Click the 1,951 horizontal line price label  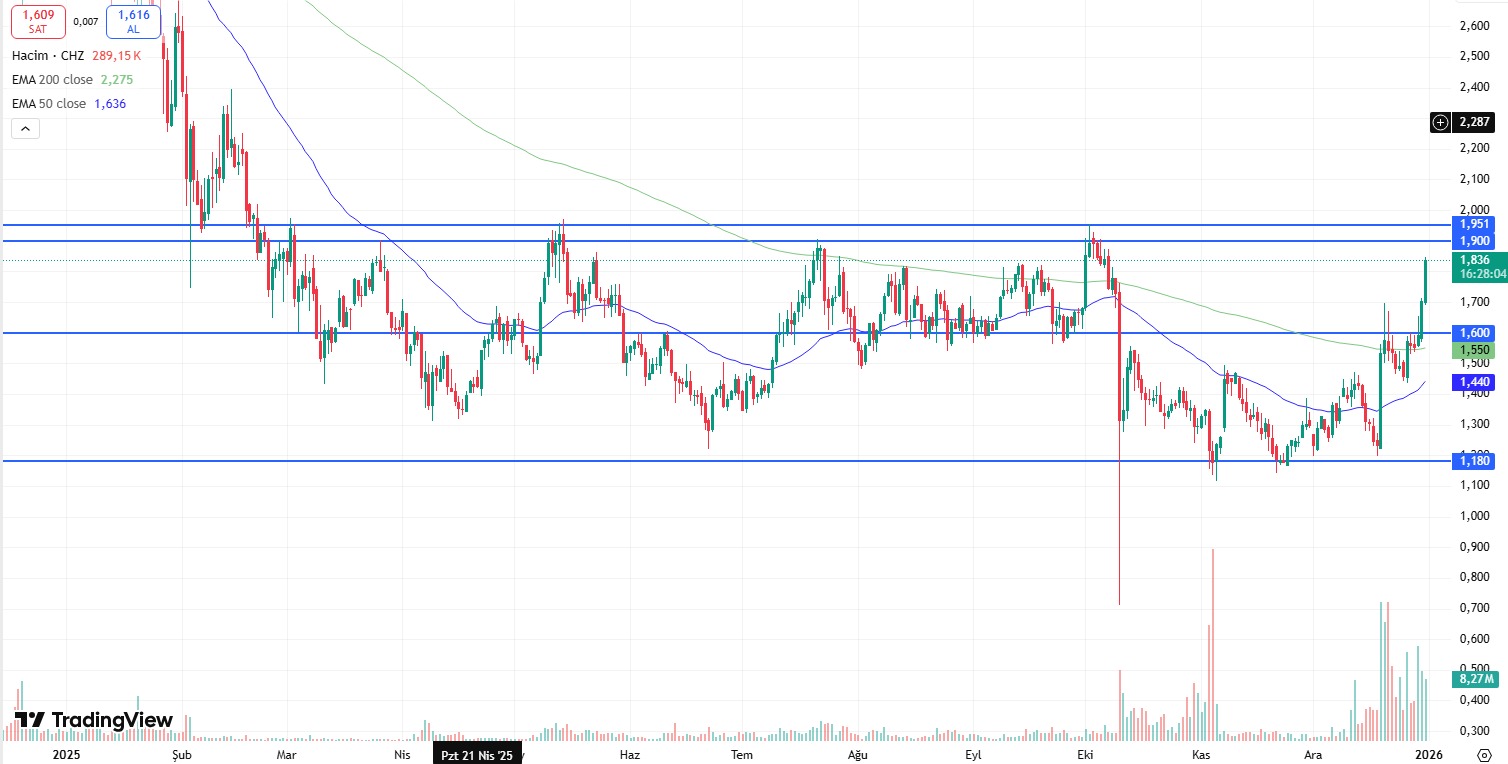coord(1474,224)
